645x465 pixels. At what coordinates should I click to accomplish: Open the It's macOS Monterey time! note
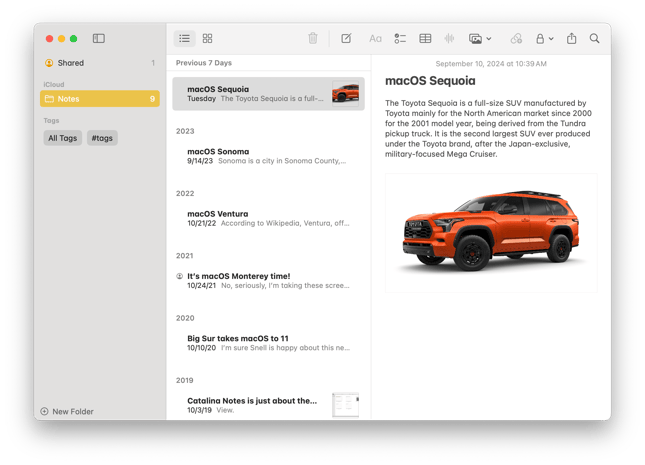268,281
